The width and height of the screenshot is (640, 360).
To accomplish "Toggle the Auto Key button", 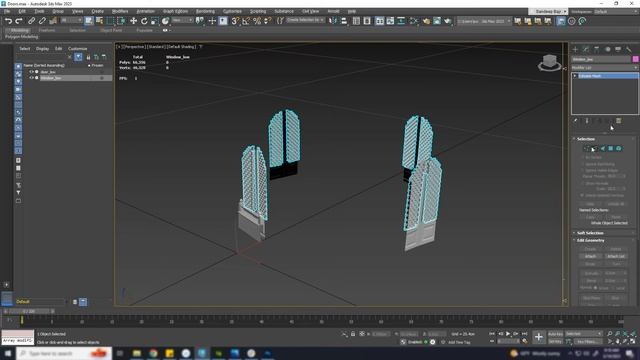I will click(x=555, y=334).
